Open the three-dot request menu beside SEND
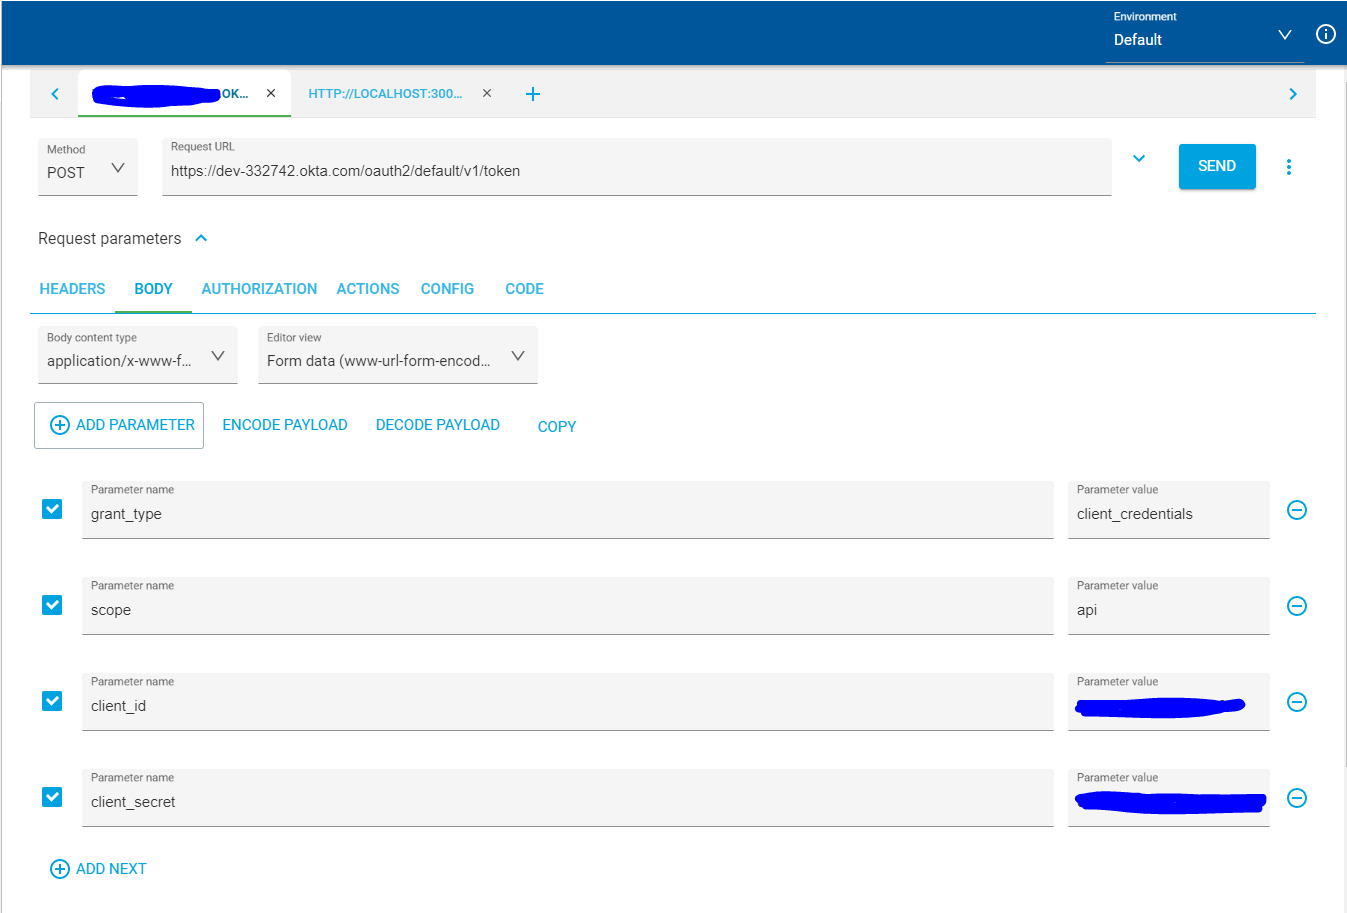The height and width of the screenshot is (913, 1347). (x=1288, y=167)
